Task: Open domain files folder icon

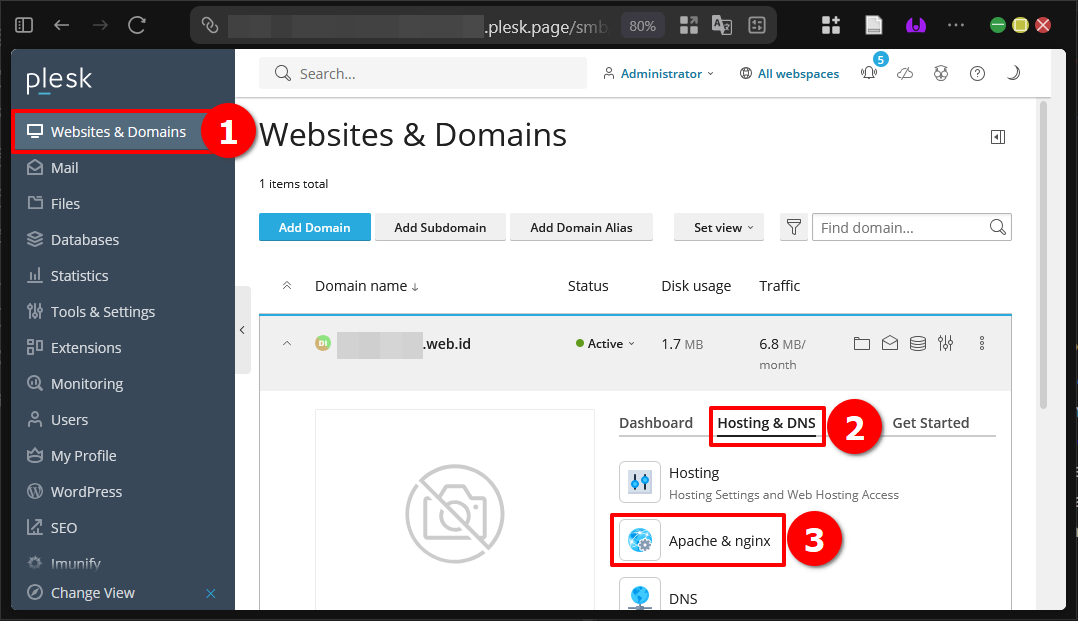Action: (x=861, y=343)
